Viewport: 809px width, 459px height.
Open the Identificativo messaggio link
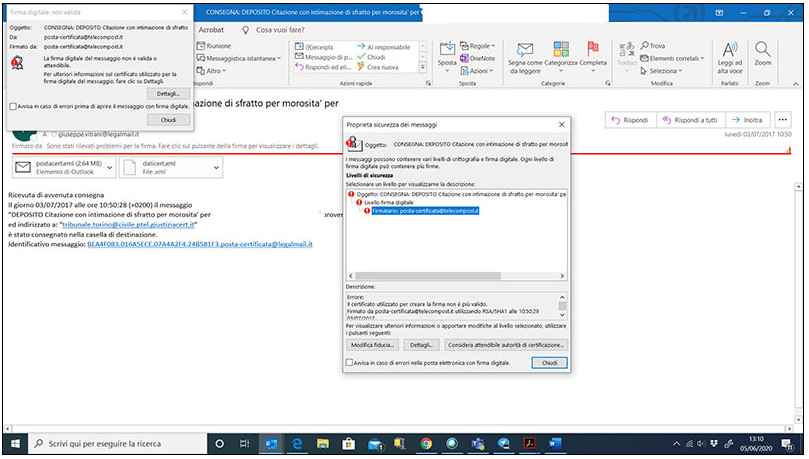tap(200, 244)
